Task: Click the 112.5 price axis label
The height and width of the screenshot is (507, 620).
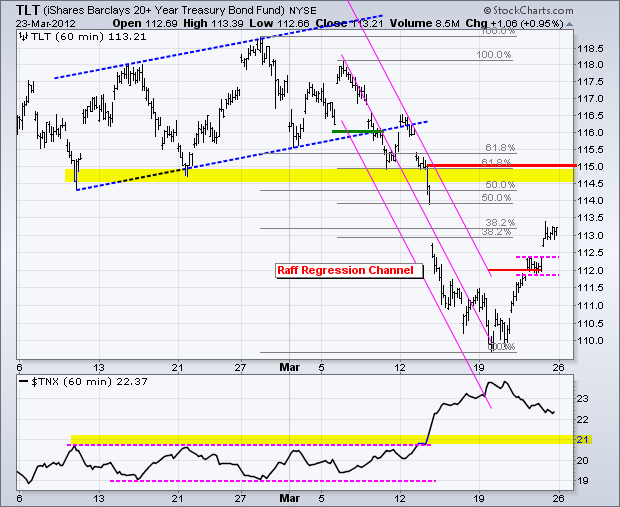Action: [590, 253]
